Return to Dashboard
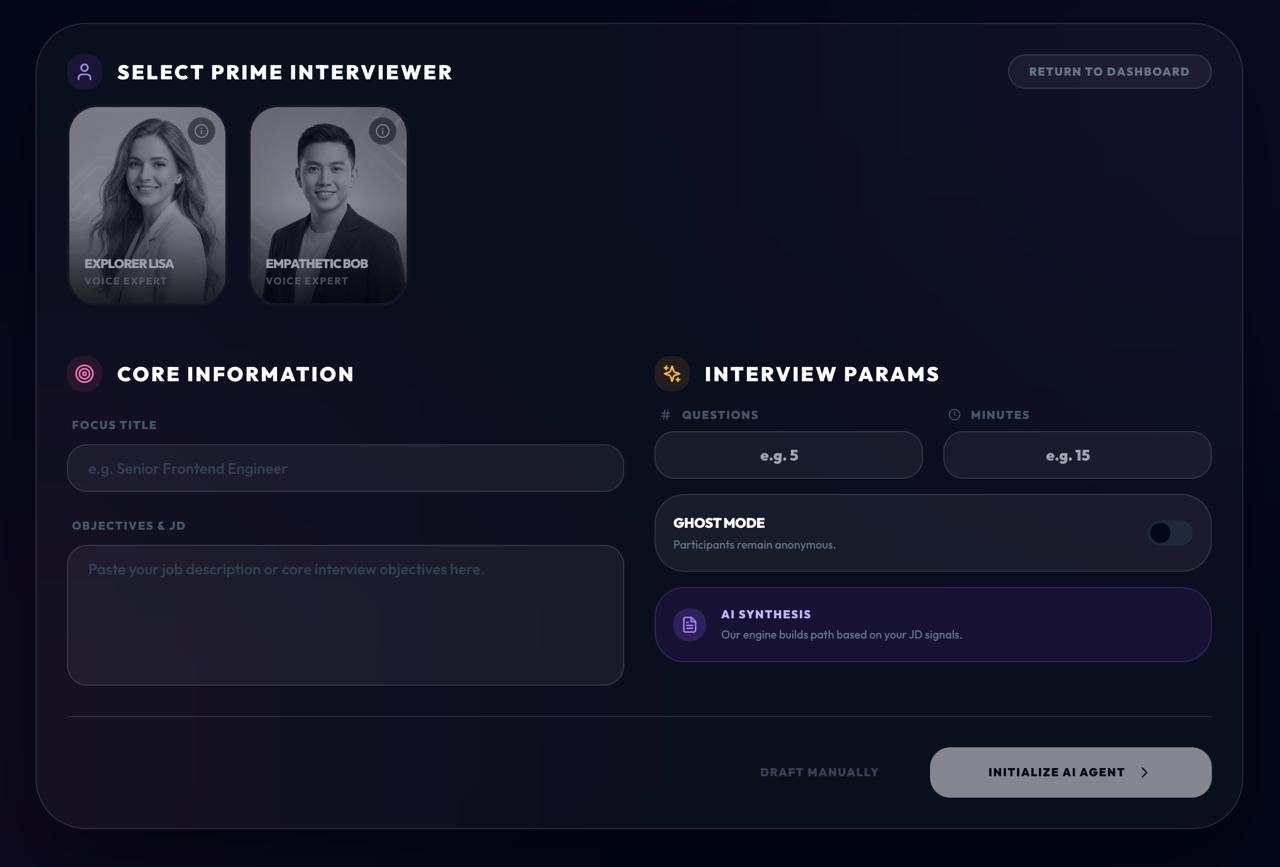Screen dimensions: 1280x867 [1109, 72]
